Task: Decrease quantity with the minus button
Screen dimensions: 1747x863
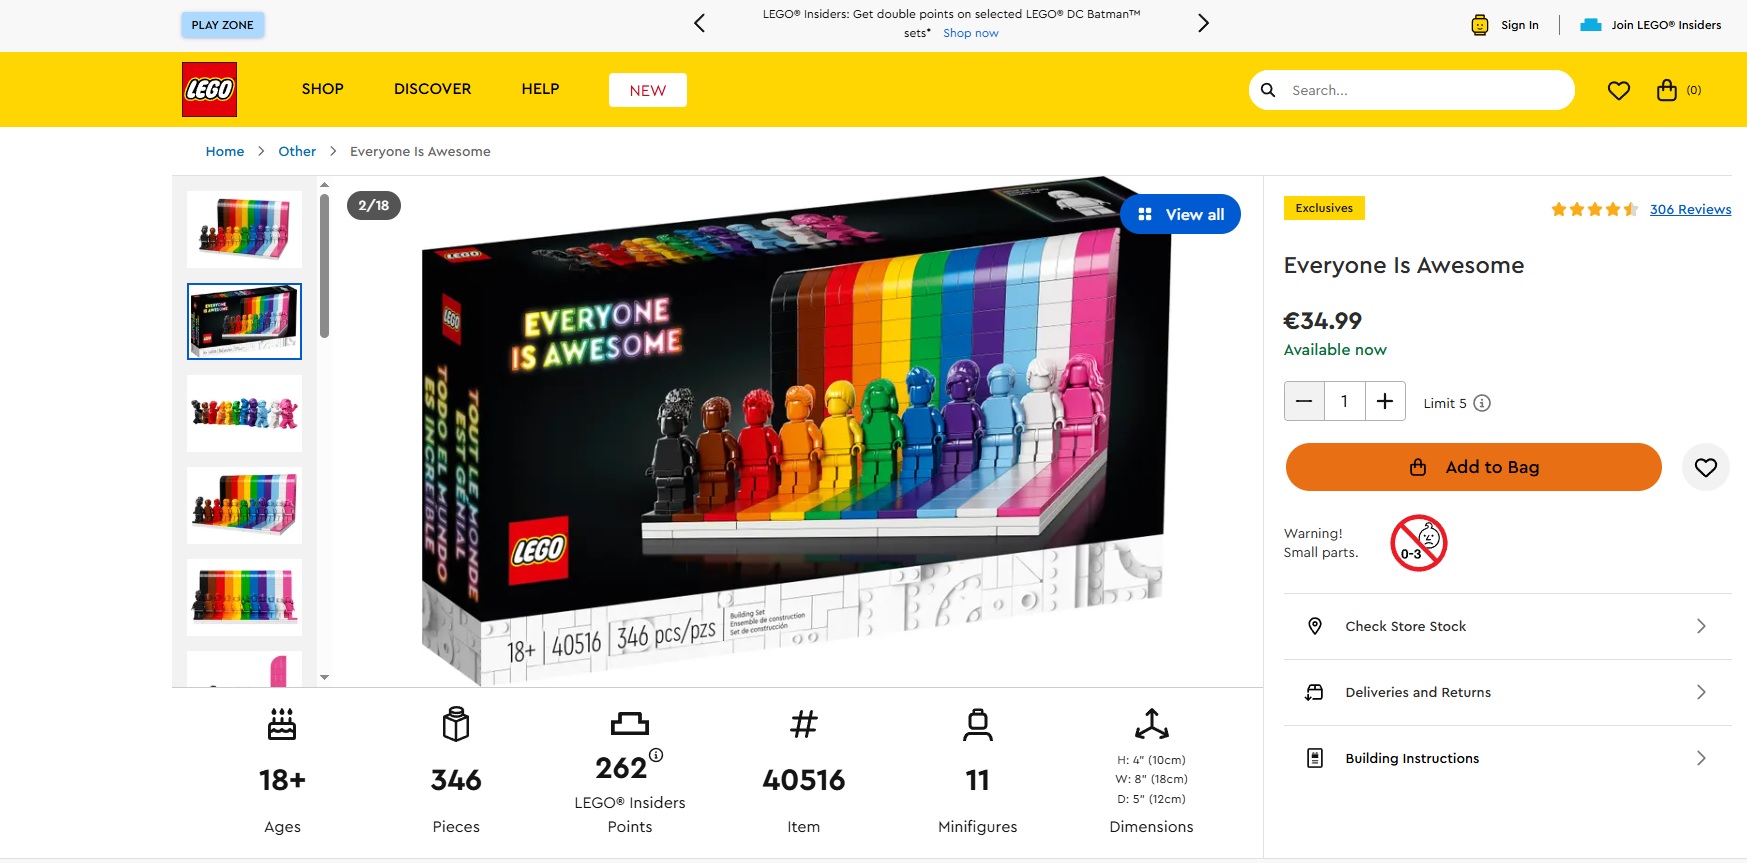Action: pos(1304,401)
